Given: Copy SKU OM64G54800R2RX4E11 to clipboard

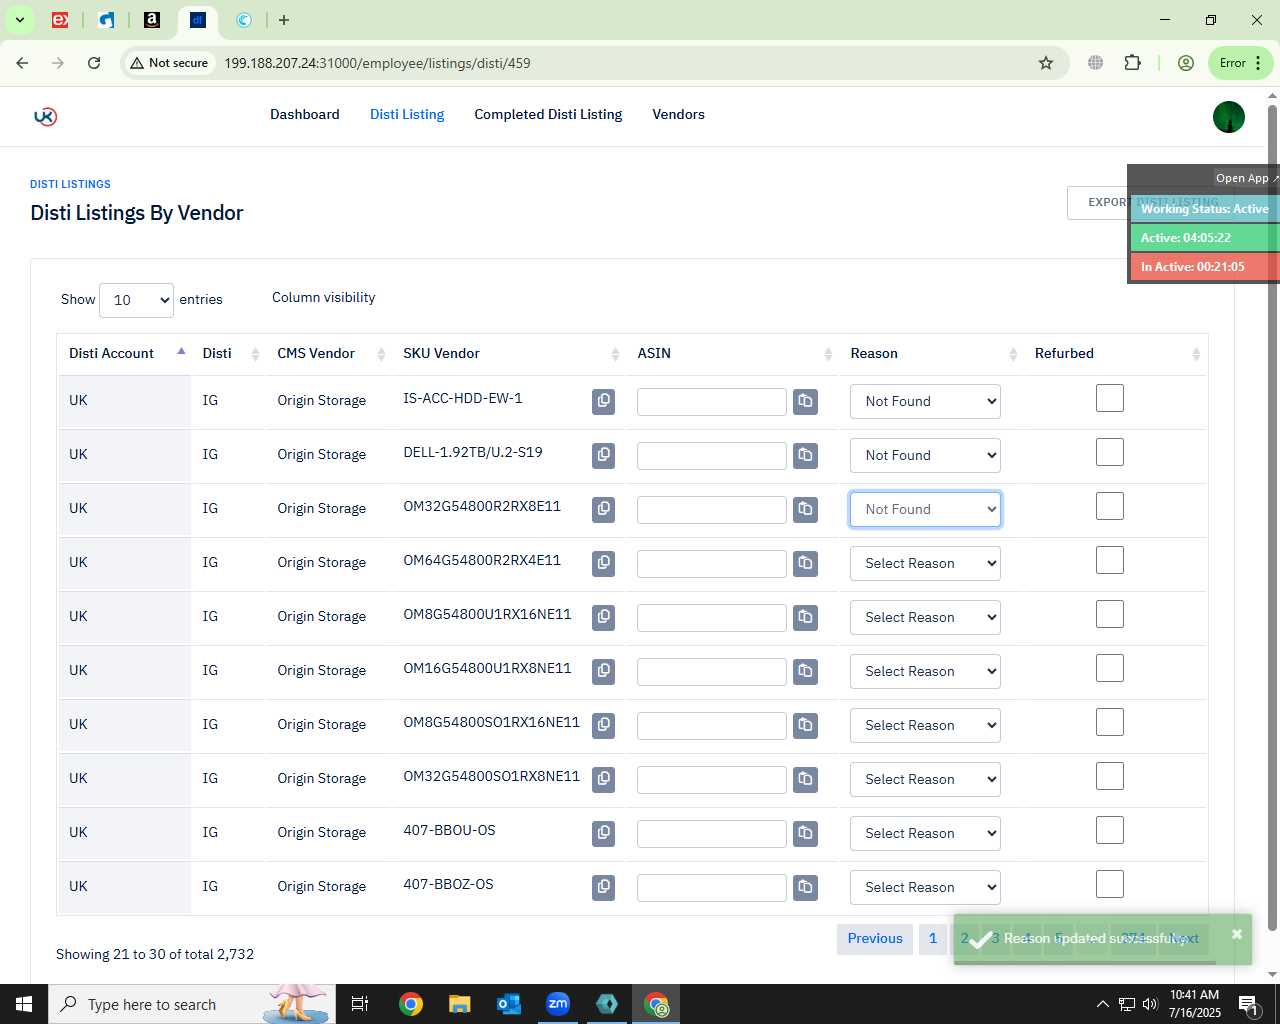Looking at the screenshot, I should 603,563.
